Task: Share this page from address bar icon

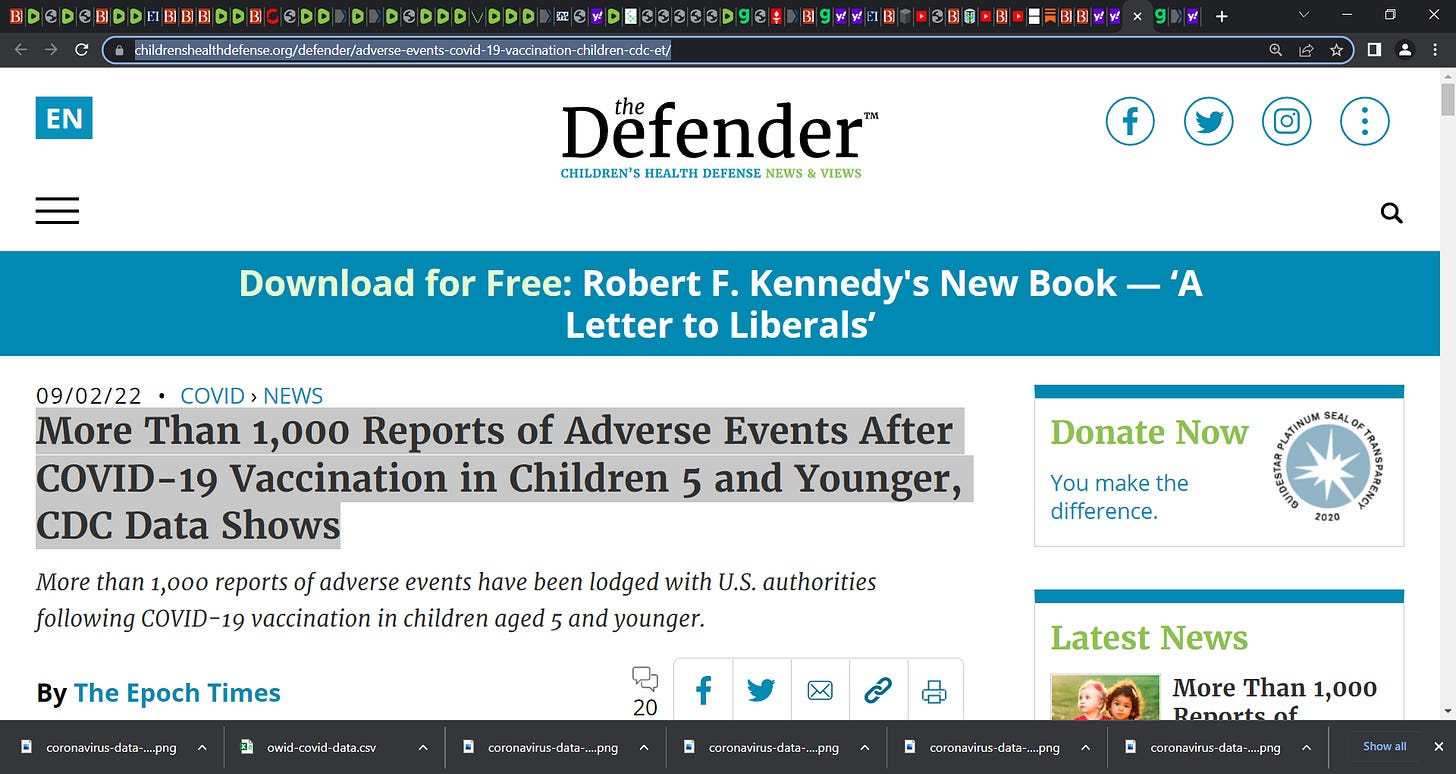Action: pos(1306,50)
